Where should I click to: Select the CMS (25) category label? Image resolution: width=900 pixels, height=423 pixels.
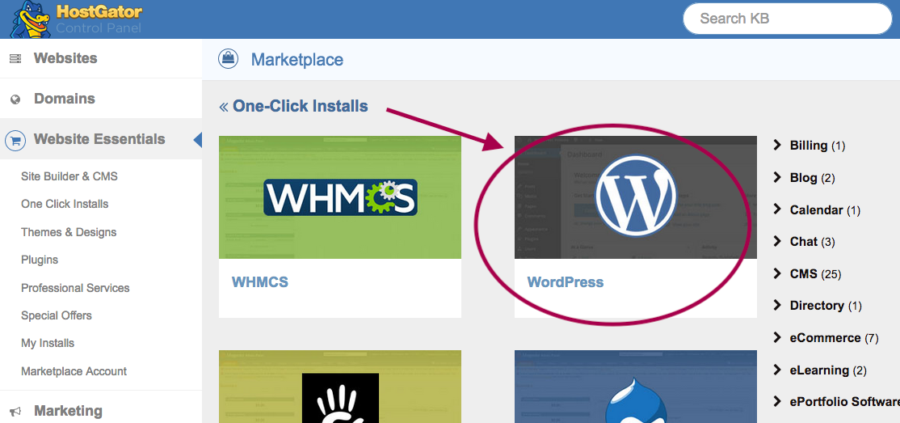point(815,274)
